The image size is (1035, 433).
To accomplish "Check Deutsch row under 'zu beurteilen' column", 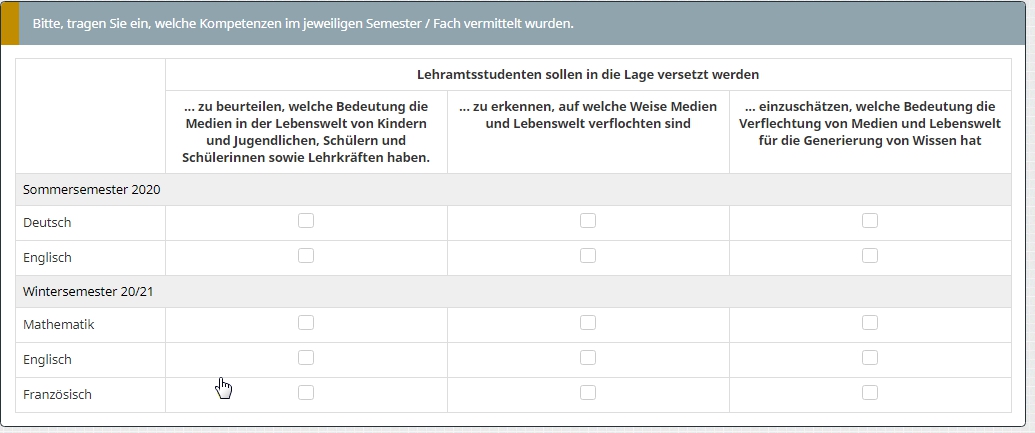I will click(306, 221).
